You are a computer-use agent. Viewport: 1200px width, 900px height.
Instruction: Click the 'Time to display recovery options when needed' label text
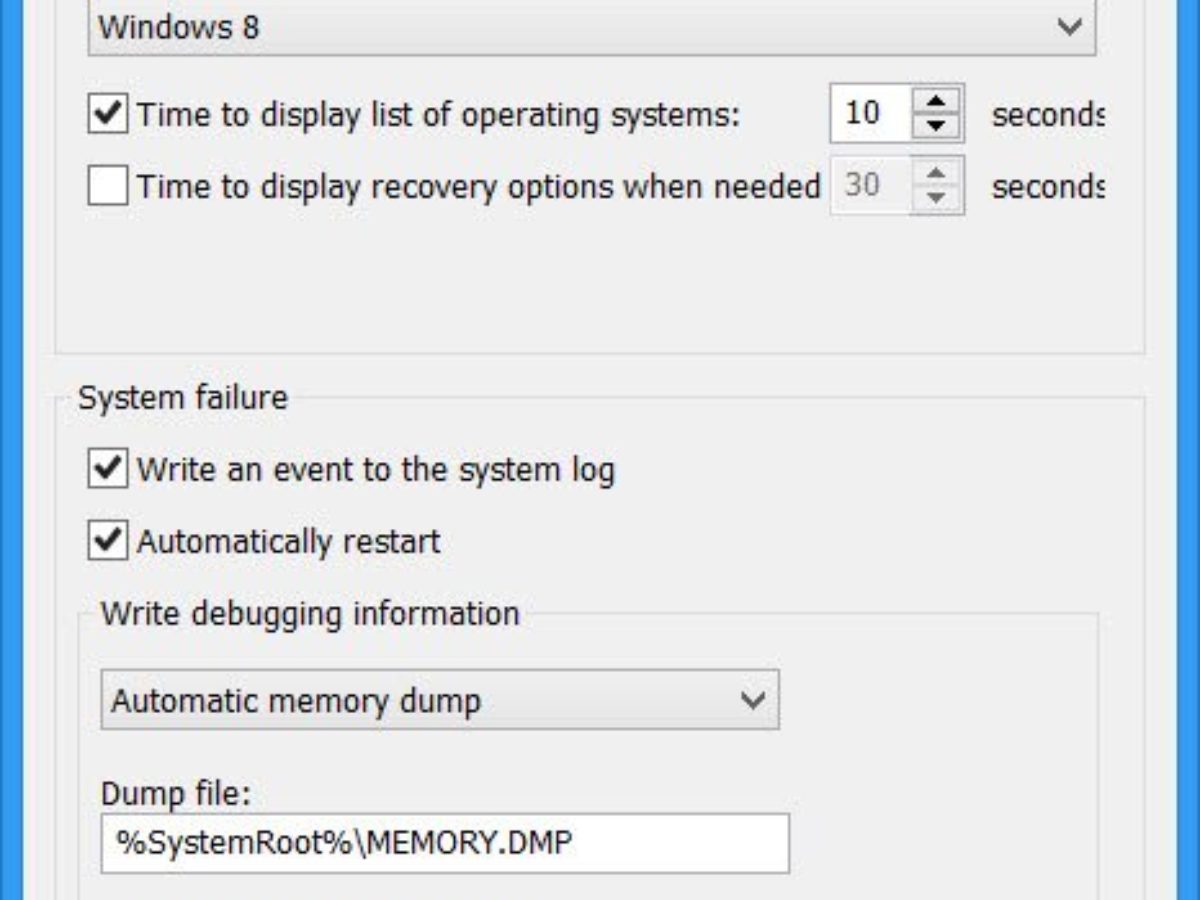pyautogui.click(x=478, y=186)
